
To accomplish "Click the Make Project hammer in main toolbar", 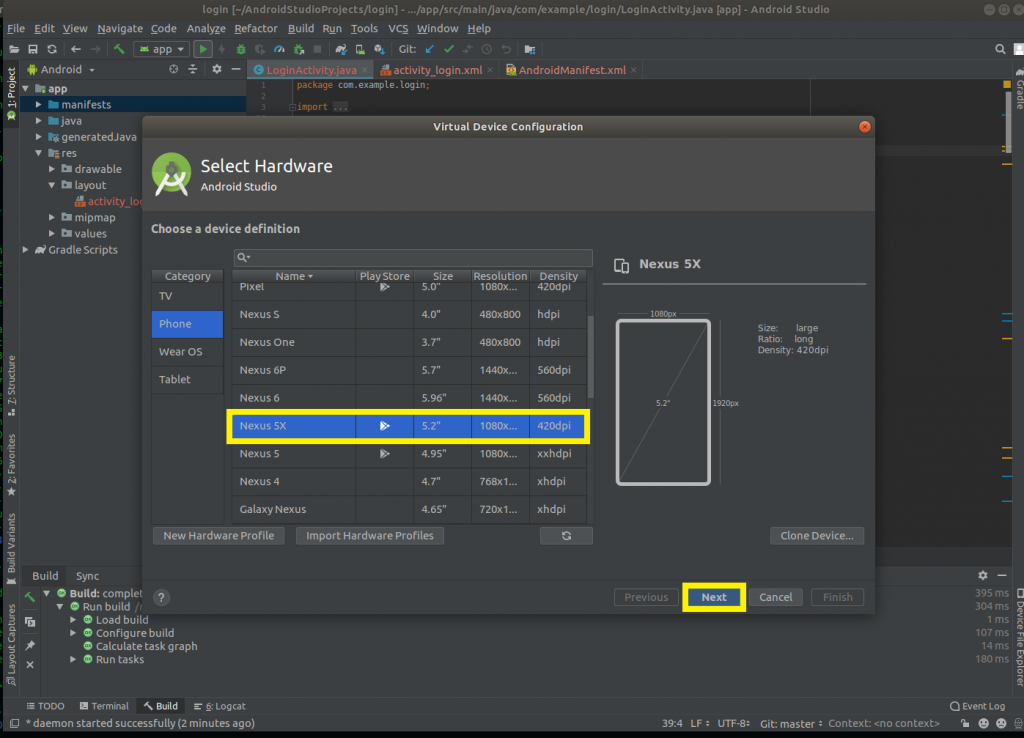I will point(119,49).
